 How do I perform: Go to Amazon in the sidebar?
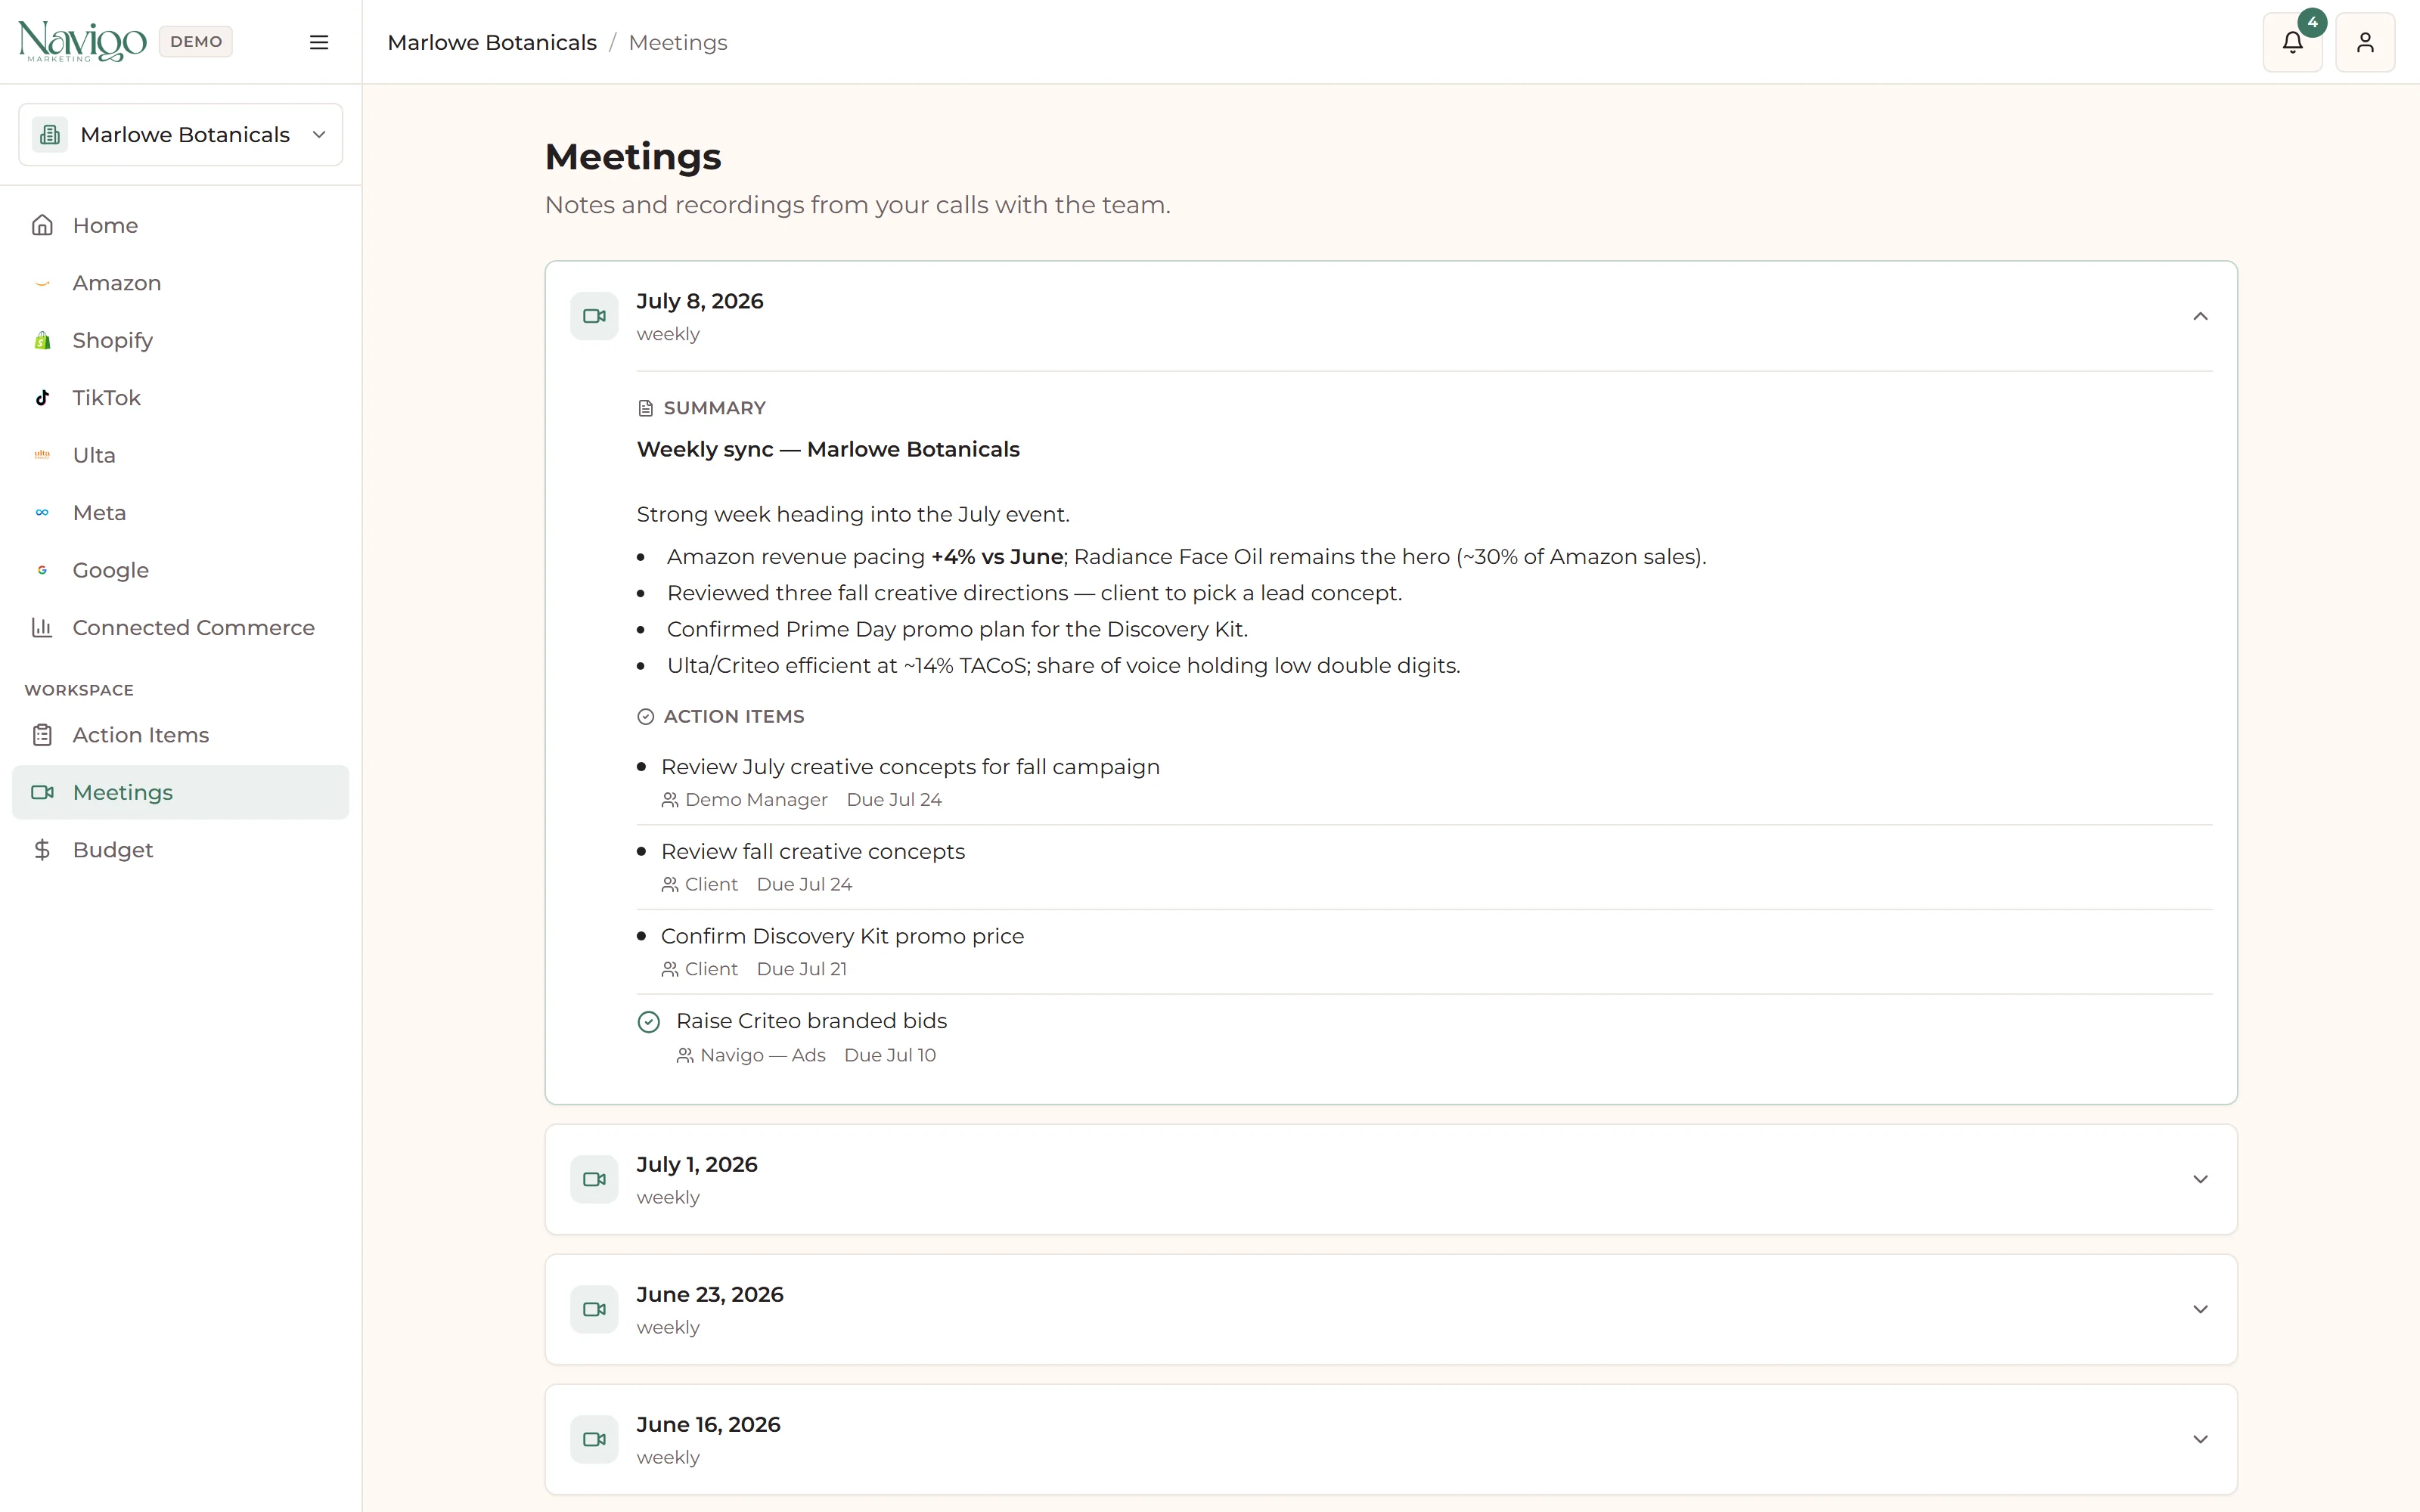[181, 283]
